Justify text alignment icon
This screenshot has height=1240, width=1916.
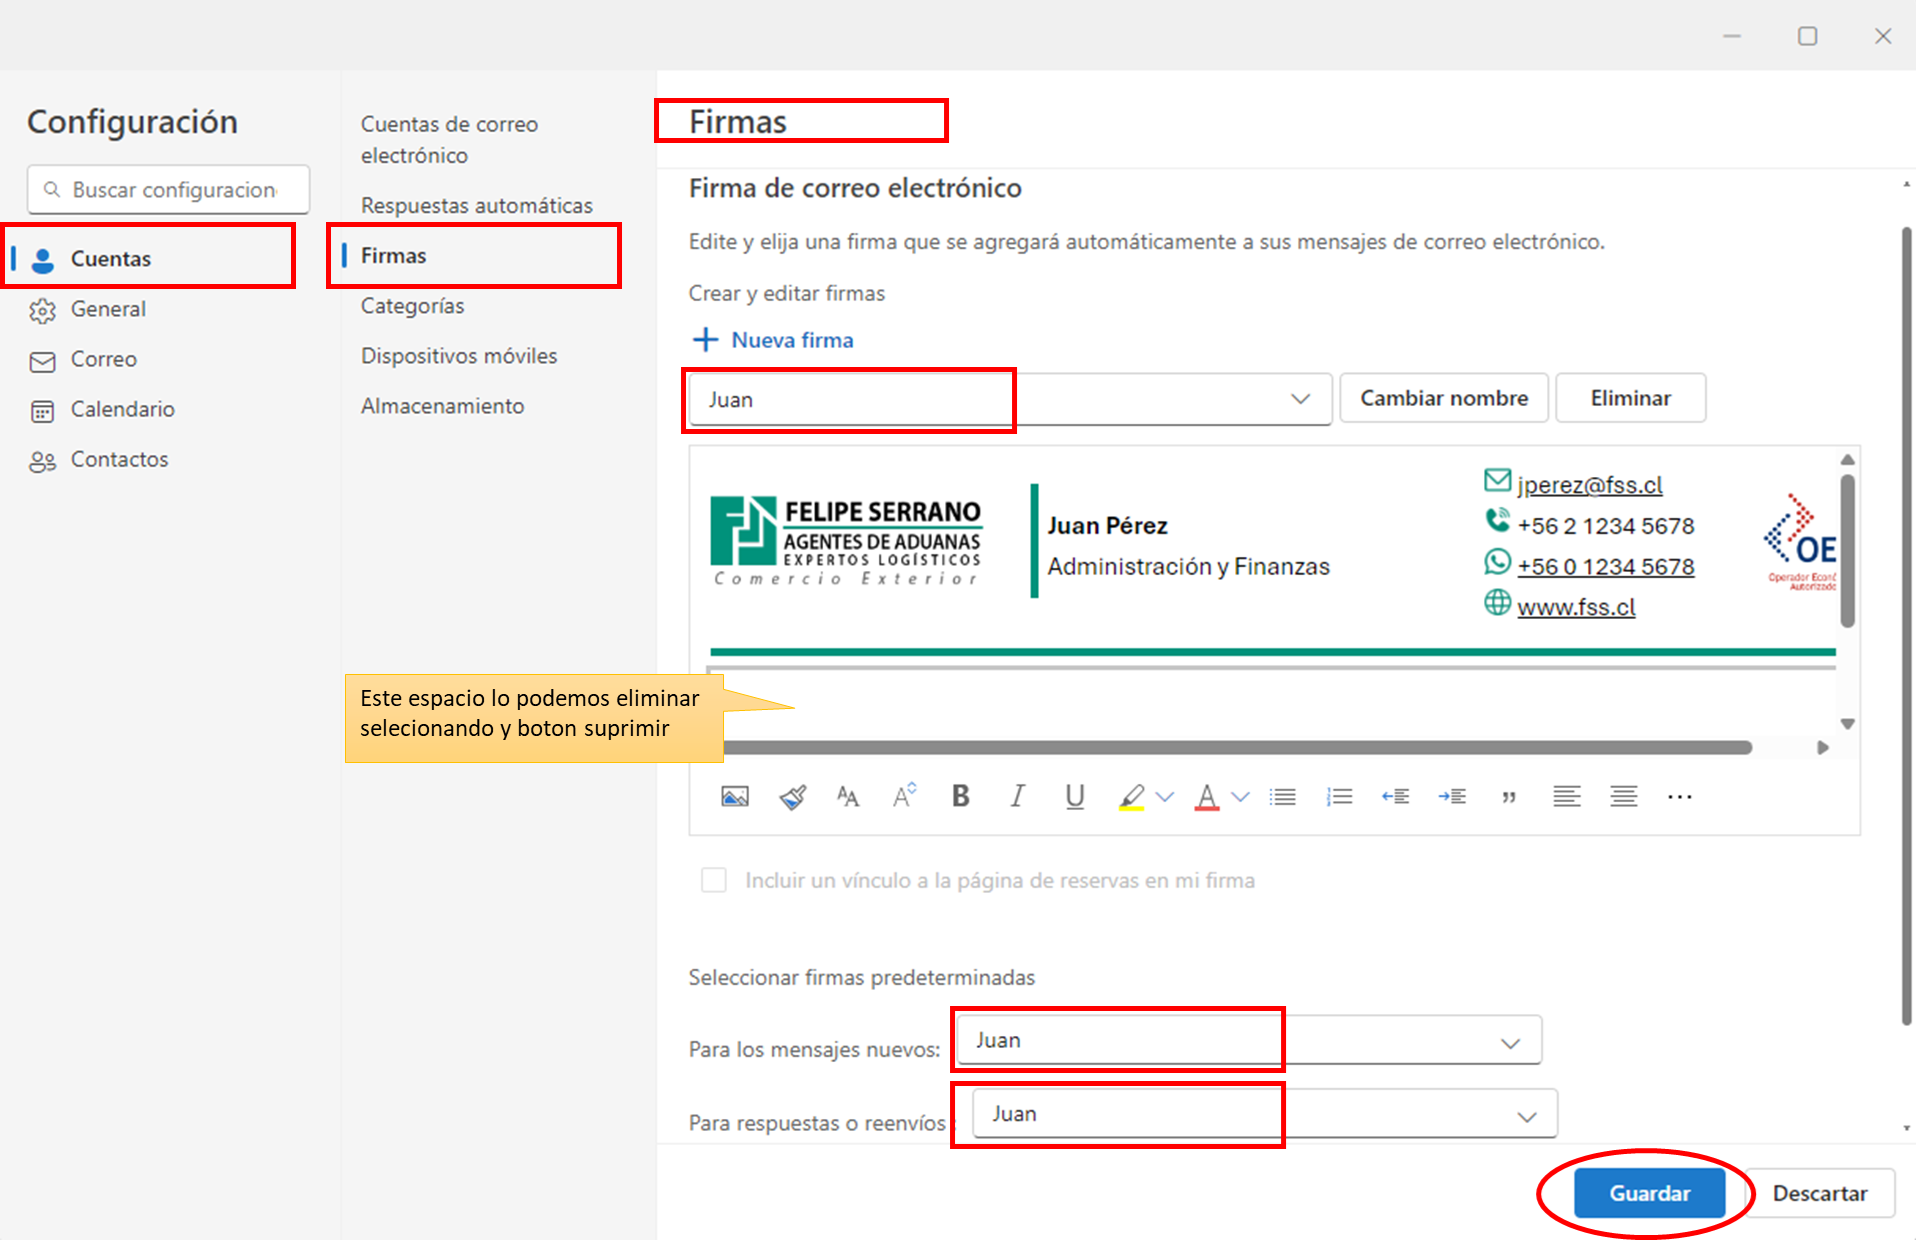tap(1624, 797)
